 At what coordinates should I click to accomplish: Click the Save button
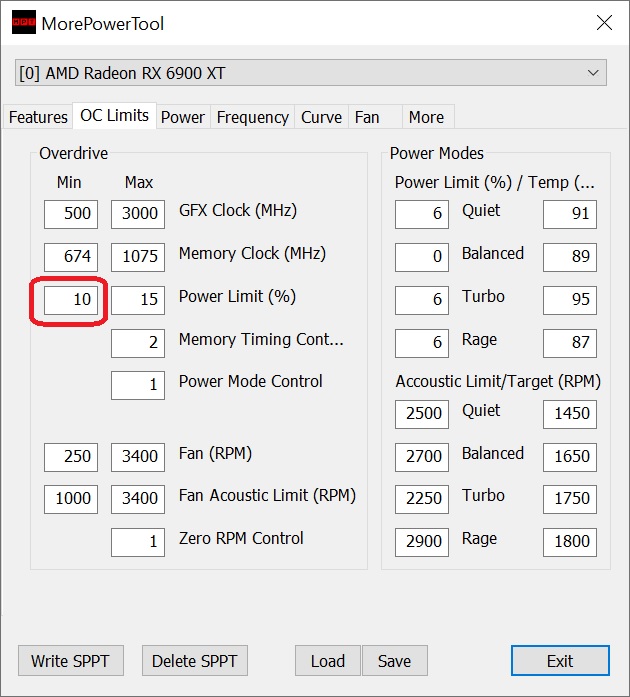[395, 661]
